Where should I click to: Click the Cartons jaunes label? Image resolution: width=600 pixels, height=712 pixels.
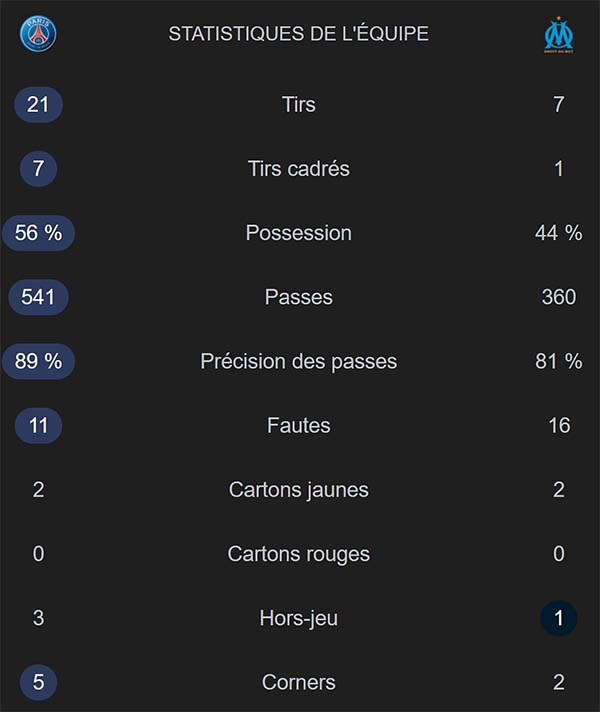point(298,490)
